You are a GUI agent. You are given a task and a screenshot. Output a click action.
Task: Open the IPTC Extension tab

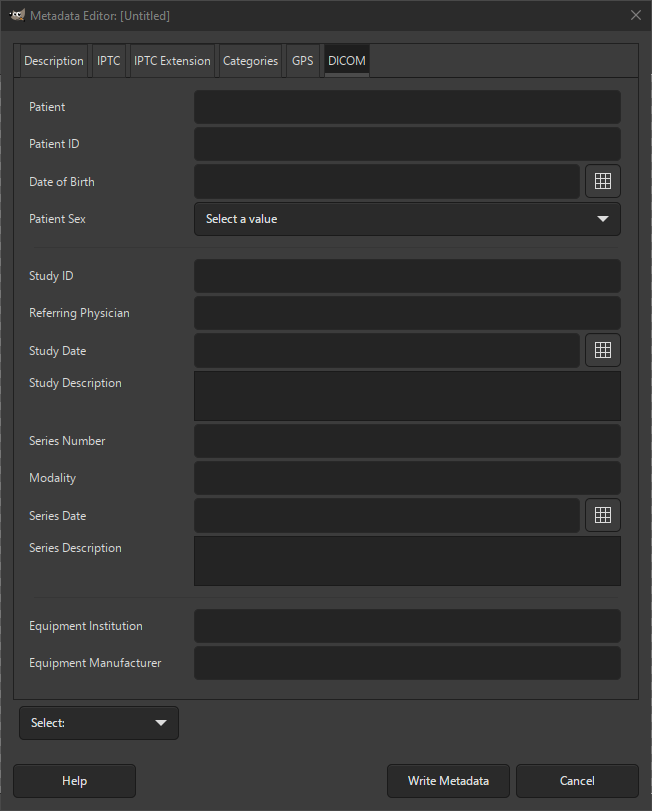click(172, 61)
